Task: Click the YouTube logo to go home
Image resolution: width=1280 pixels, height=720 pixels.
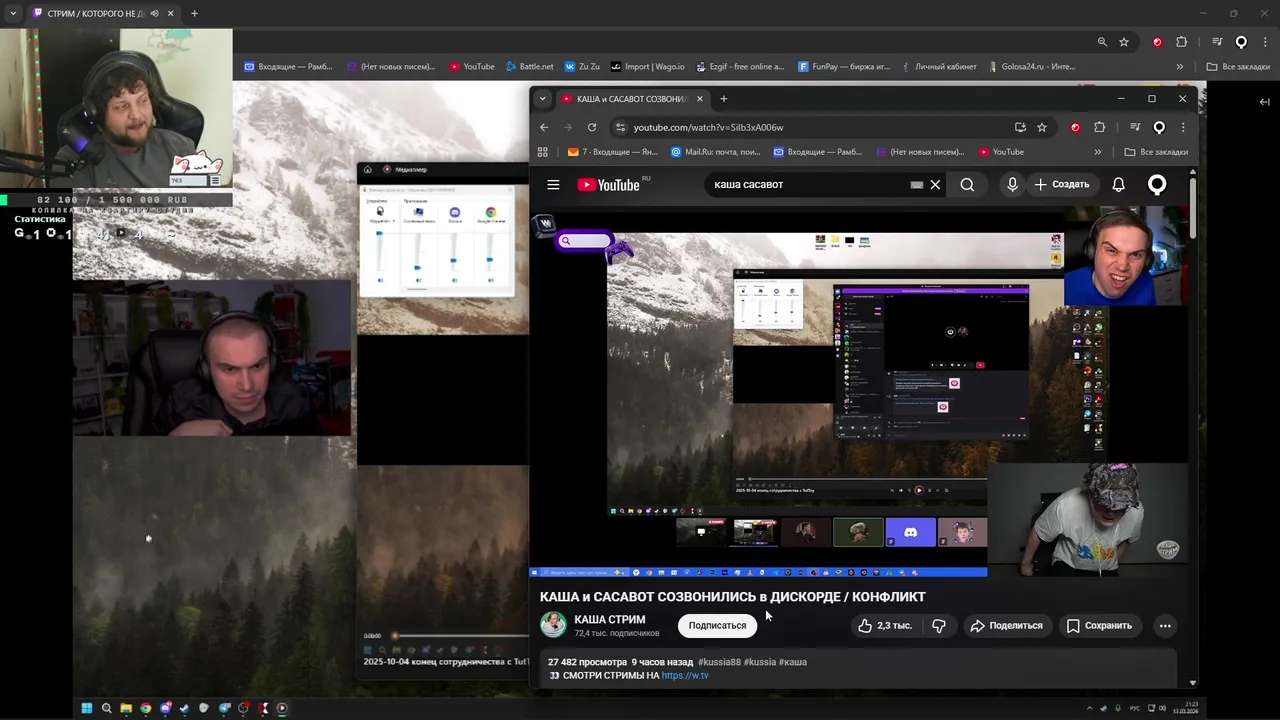Action: tap(608, 184)
